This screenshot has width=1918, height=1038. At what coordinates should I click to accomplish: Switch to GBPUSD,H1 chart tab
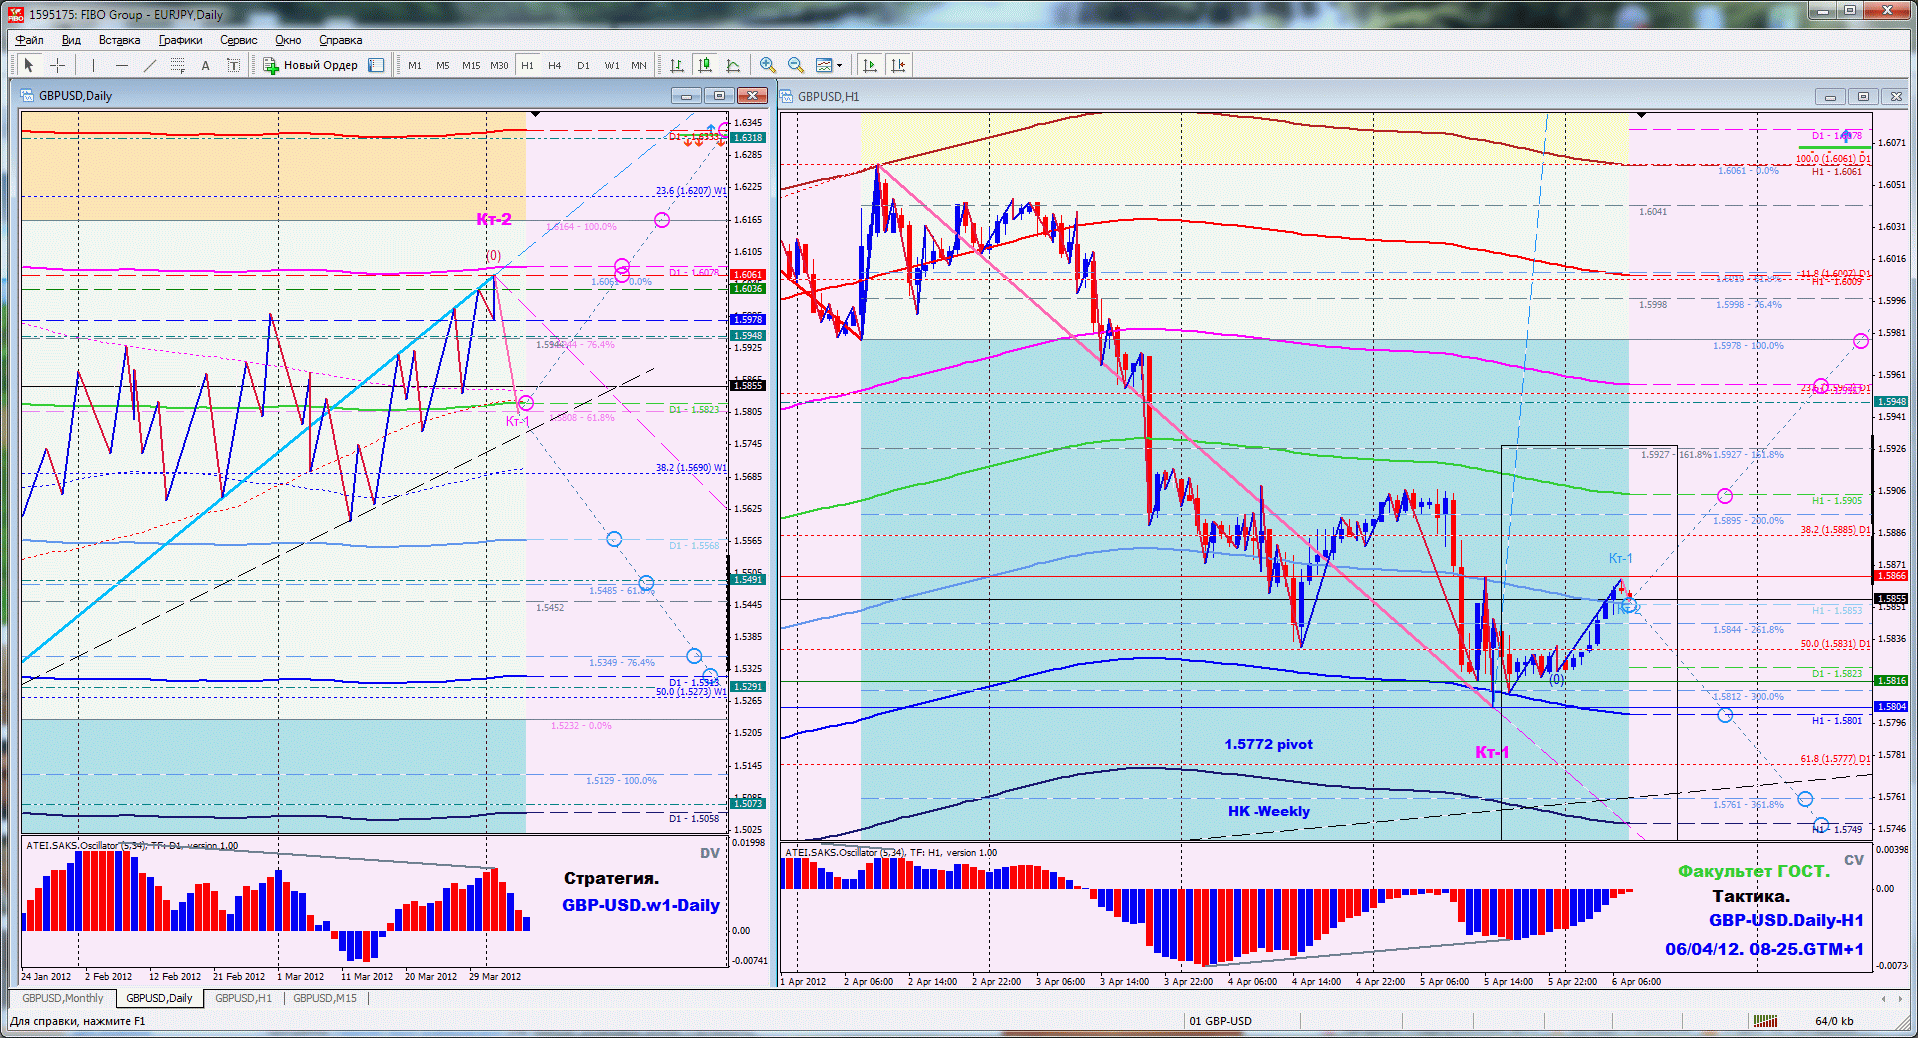(243, 998)
